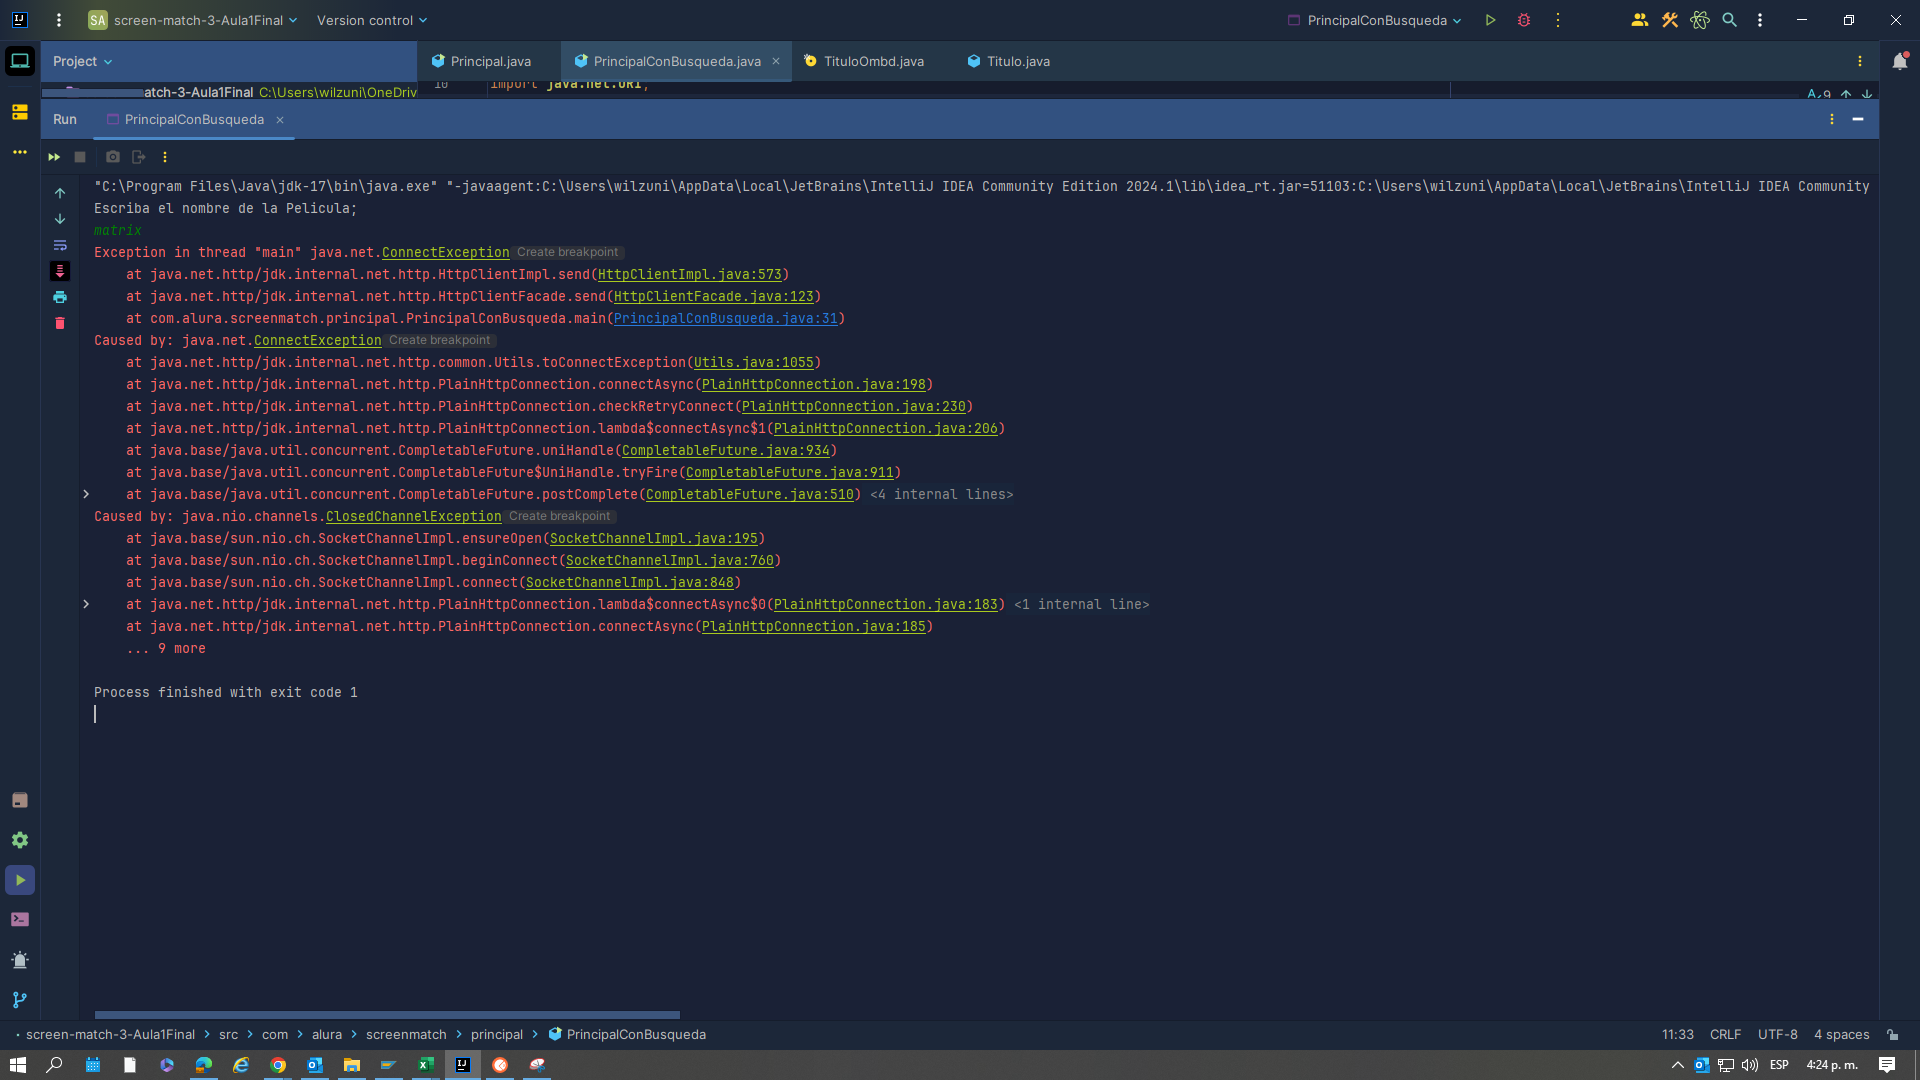The image size is (1920, 1080).
Task: Open the Project tool window icon
Action: (x=20, y=61)
